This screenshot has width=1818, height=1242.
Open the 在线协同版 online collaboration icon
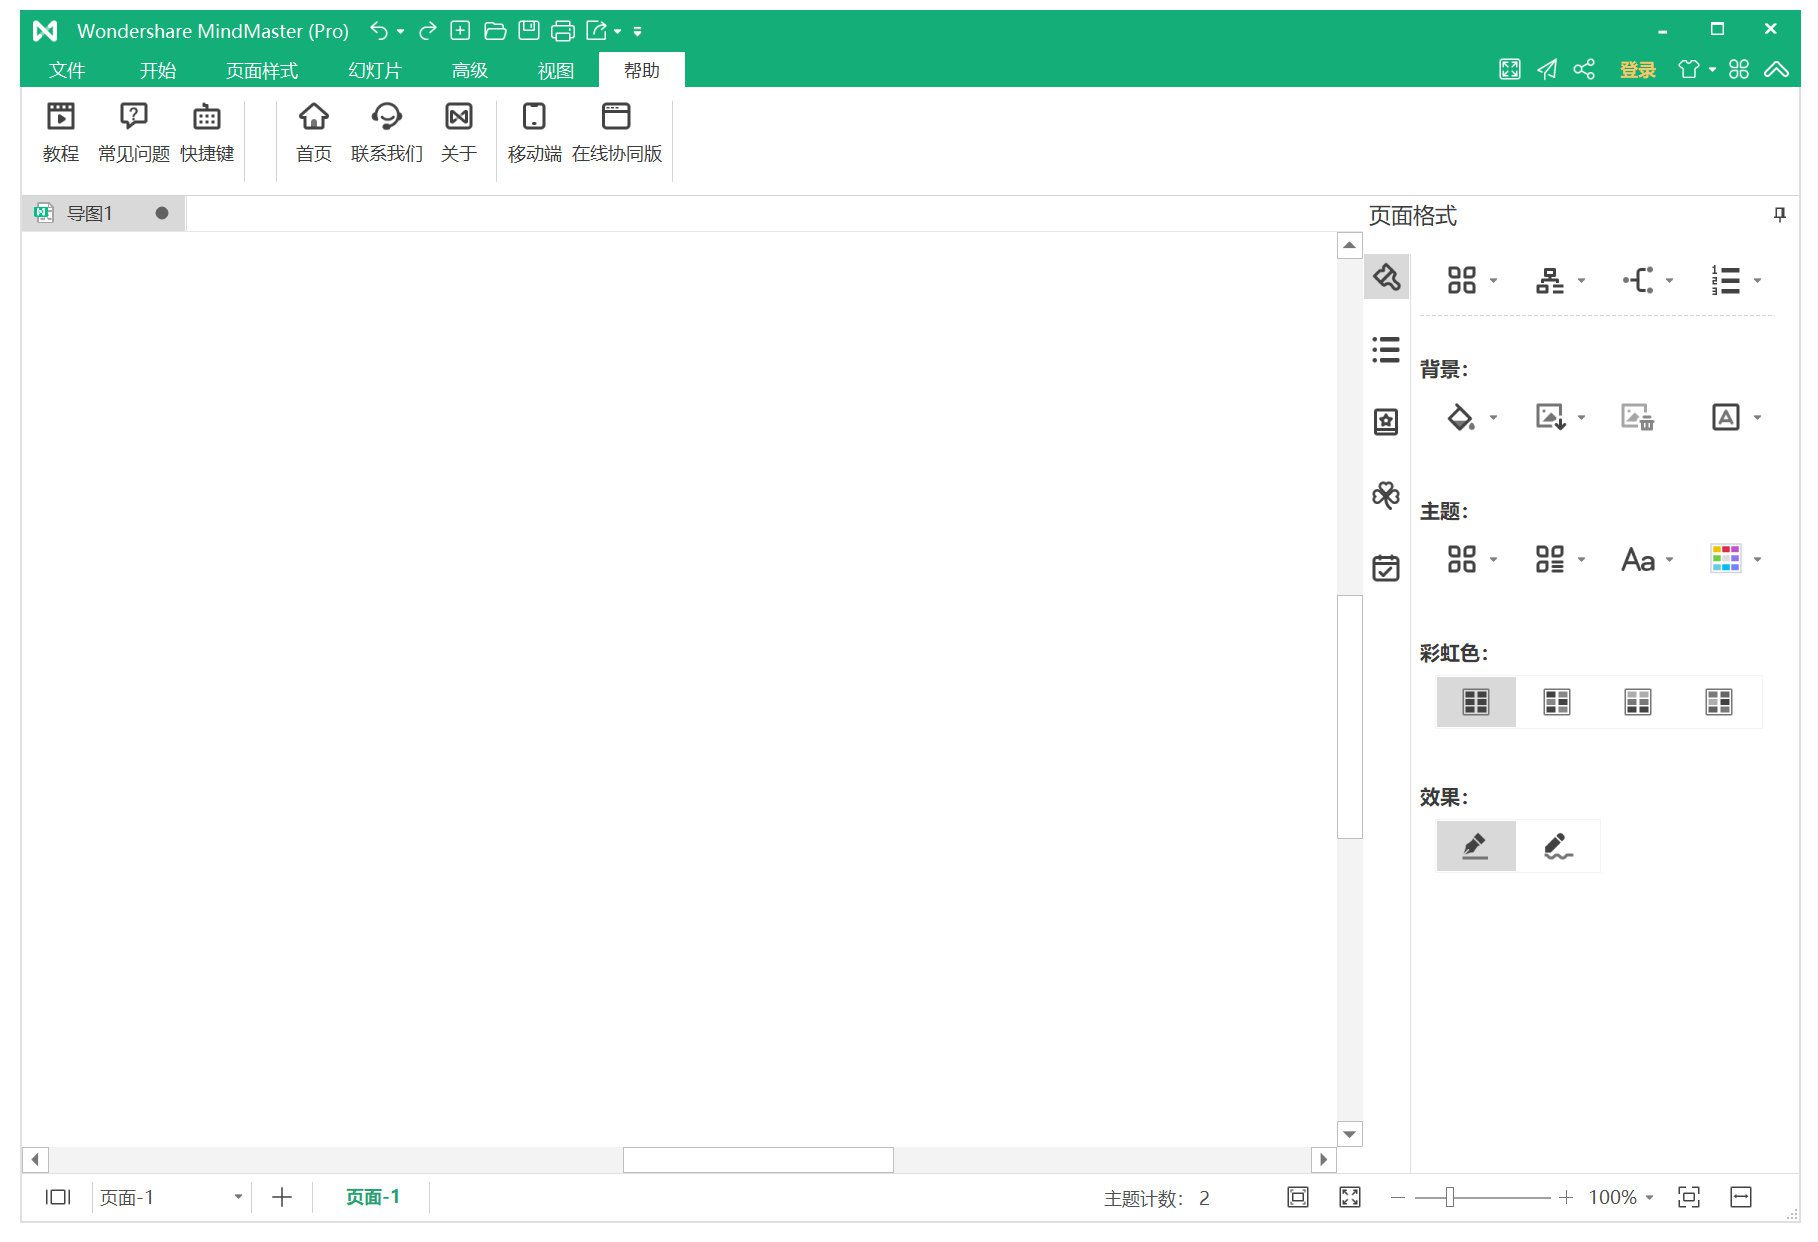pos(616,131)
